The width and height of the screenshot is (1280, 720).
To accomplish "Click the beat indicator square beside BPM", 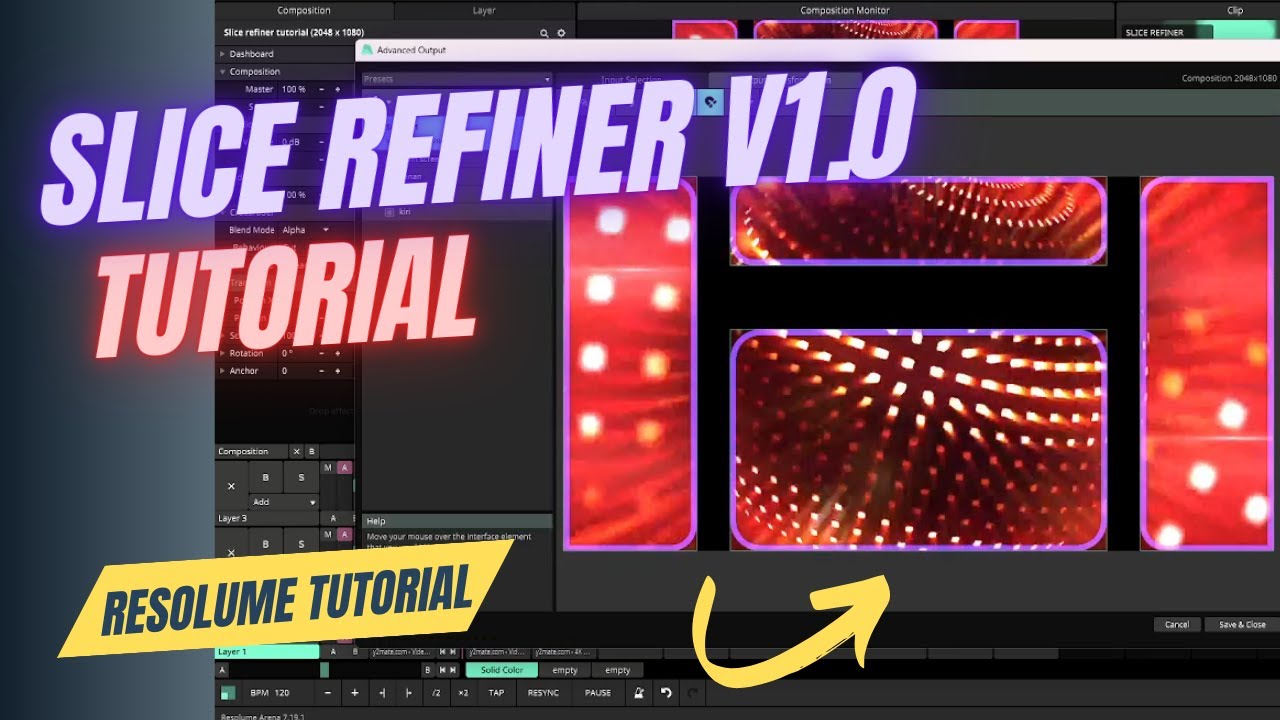I will coord(228,692).
